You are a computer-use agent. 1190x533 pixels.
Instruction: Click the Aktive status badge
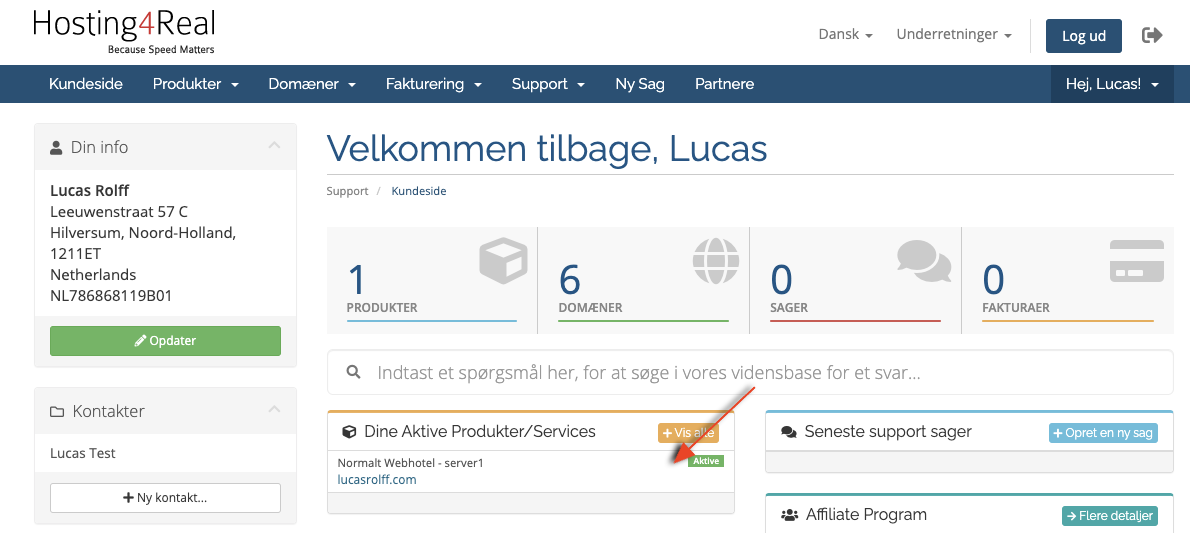[x=706, y=461]
